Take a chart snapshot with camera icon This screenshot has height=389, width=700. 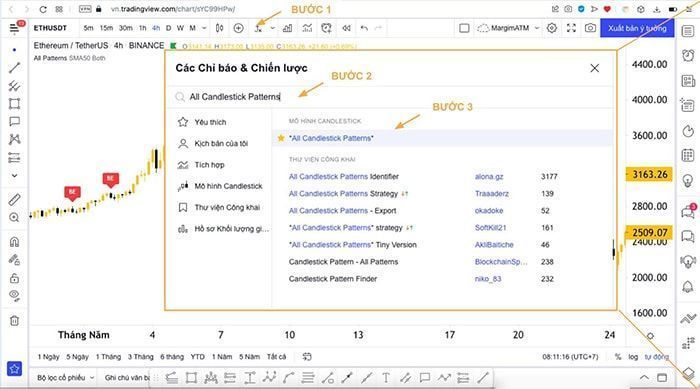590,28
